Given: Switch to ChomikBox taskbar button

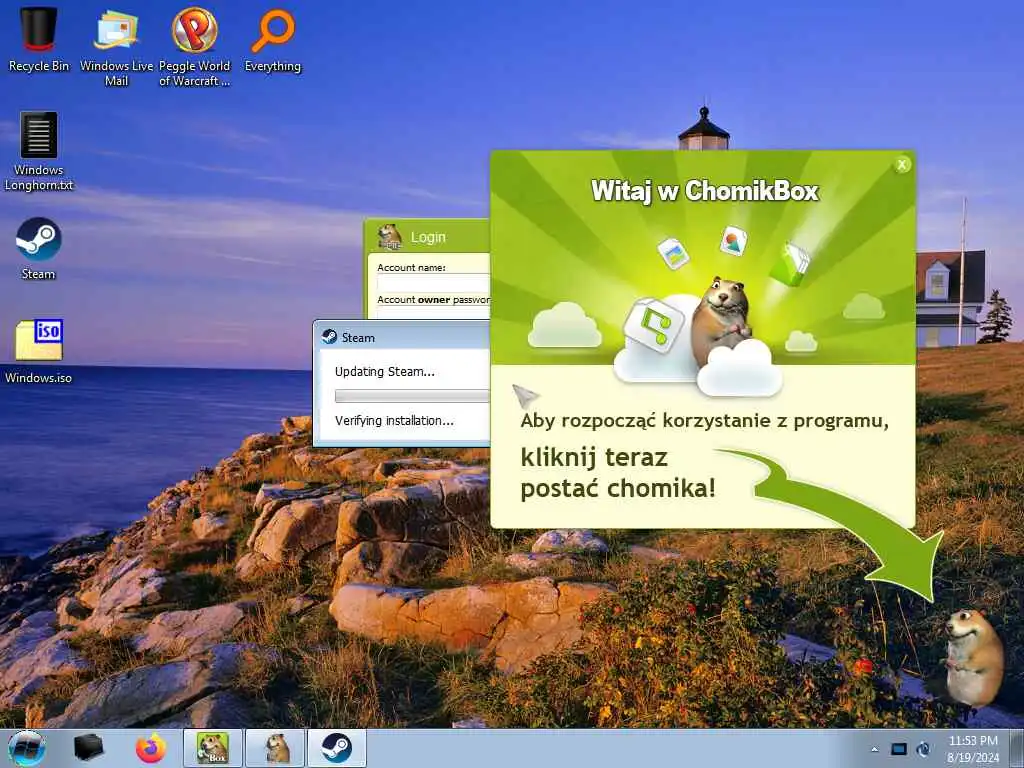Looking at the screenshot, I should (x=213, y=748).
